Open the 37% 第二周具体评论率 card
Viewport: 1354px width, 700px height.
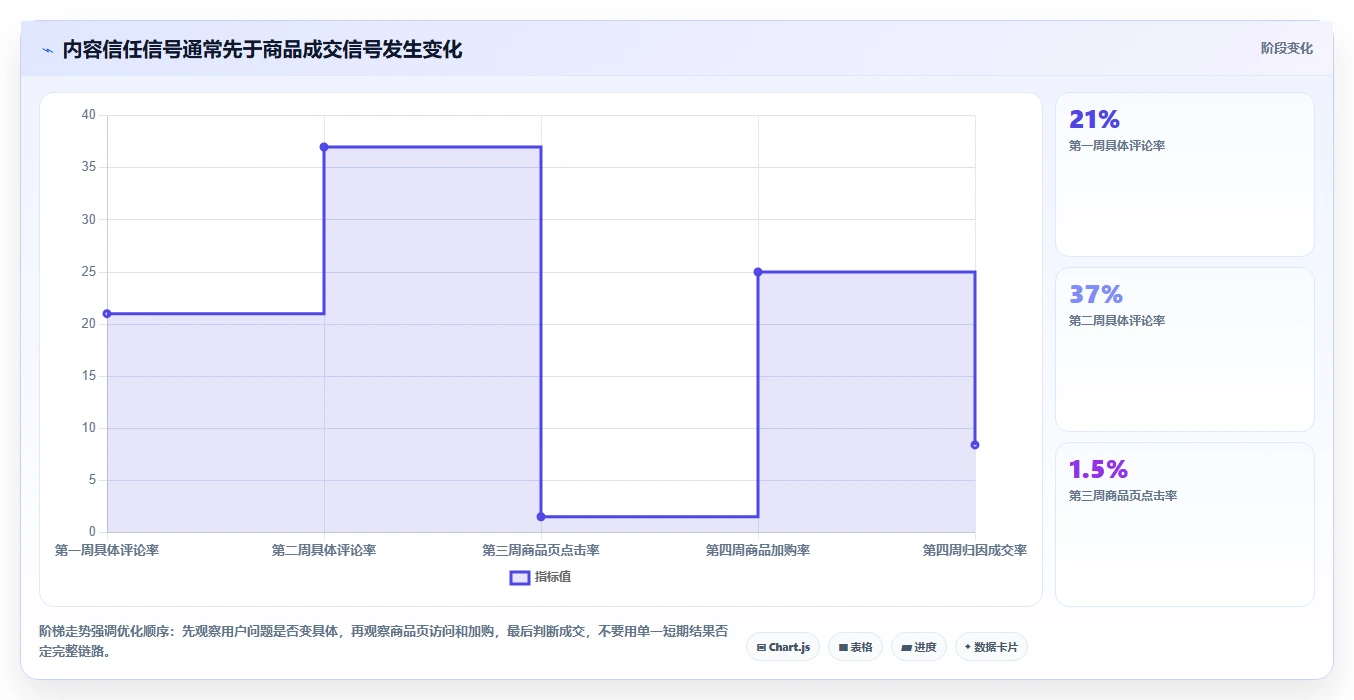(1184, 349)
